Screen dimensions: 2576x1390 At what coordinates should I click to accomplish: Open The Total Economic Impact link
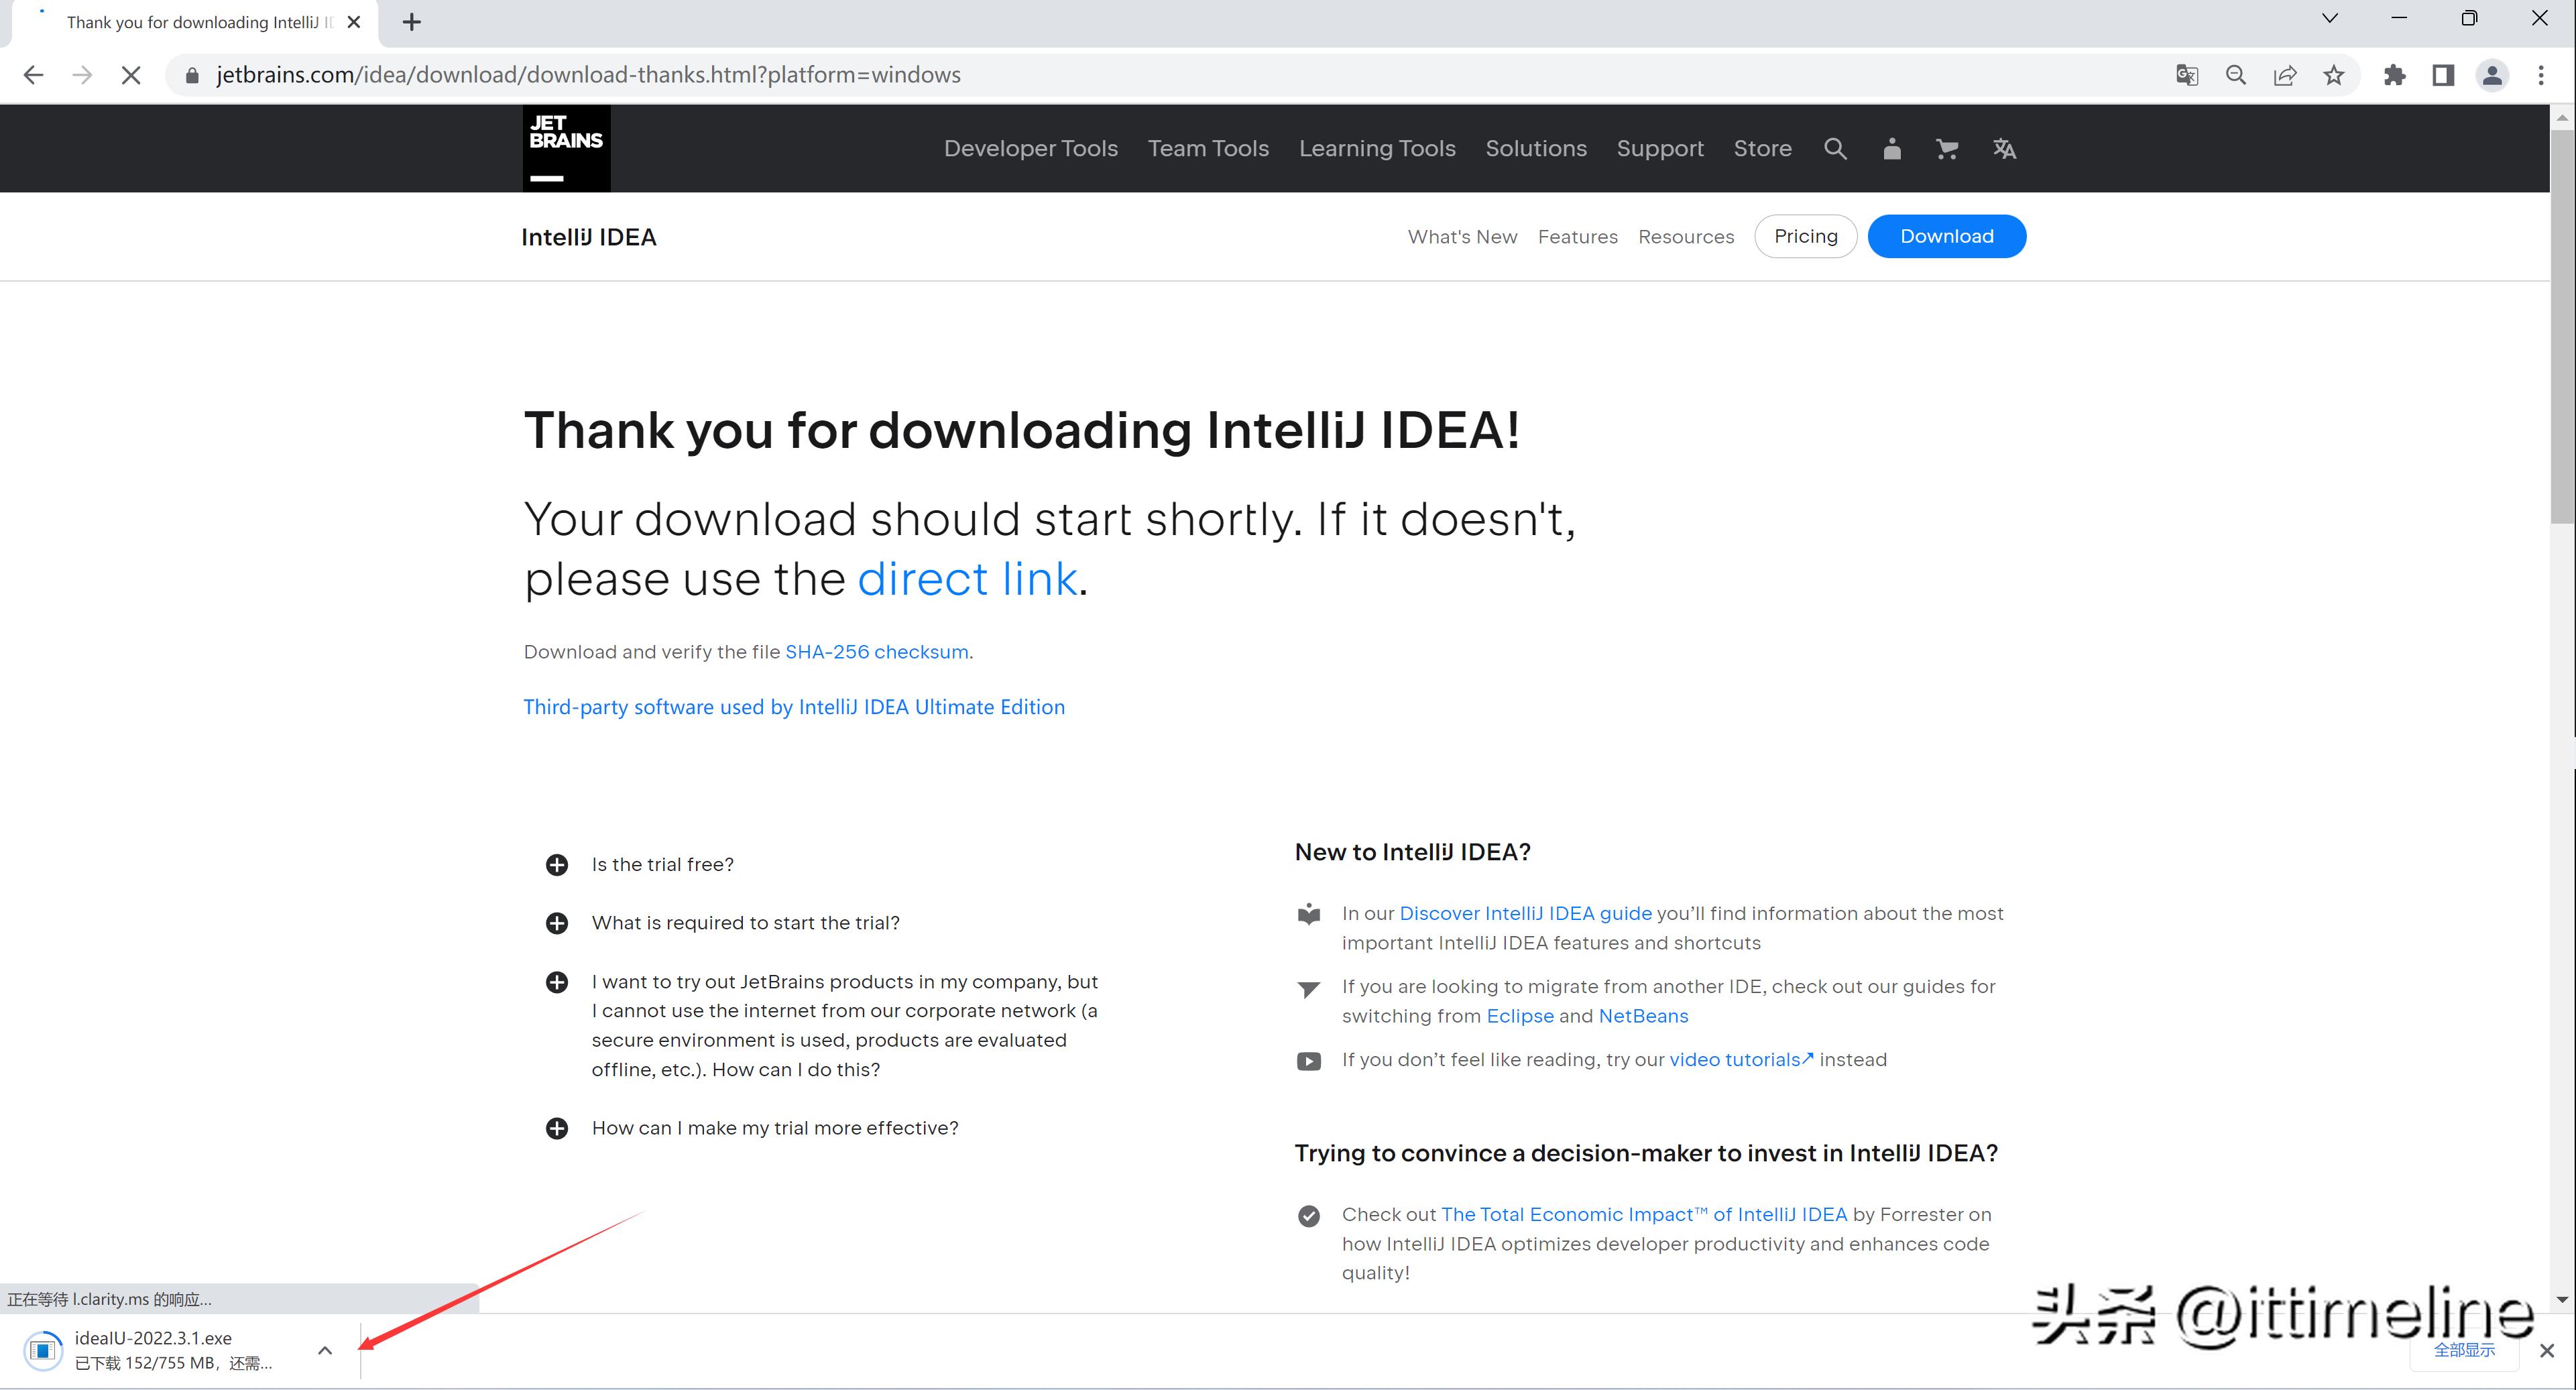[1644, 1214]
